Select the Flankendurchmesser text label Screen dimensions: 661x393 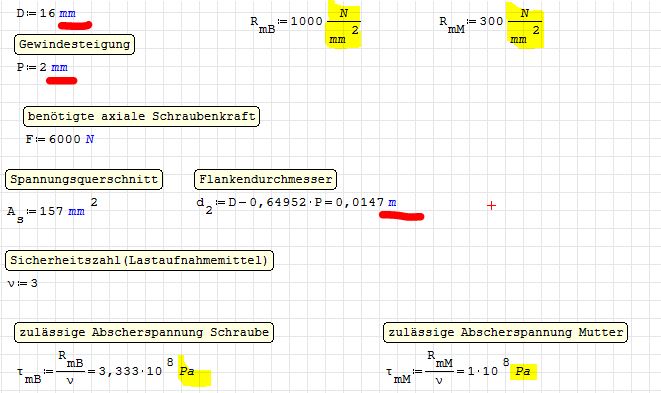pos(266,179)
